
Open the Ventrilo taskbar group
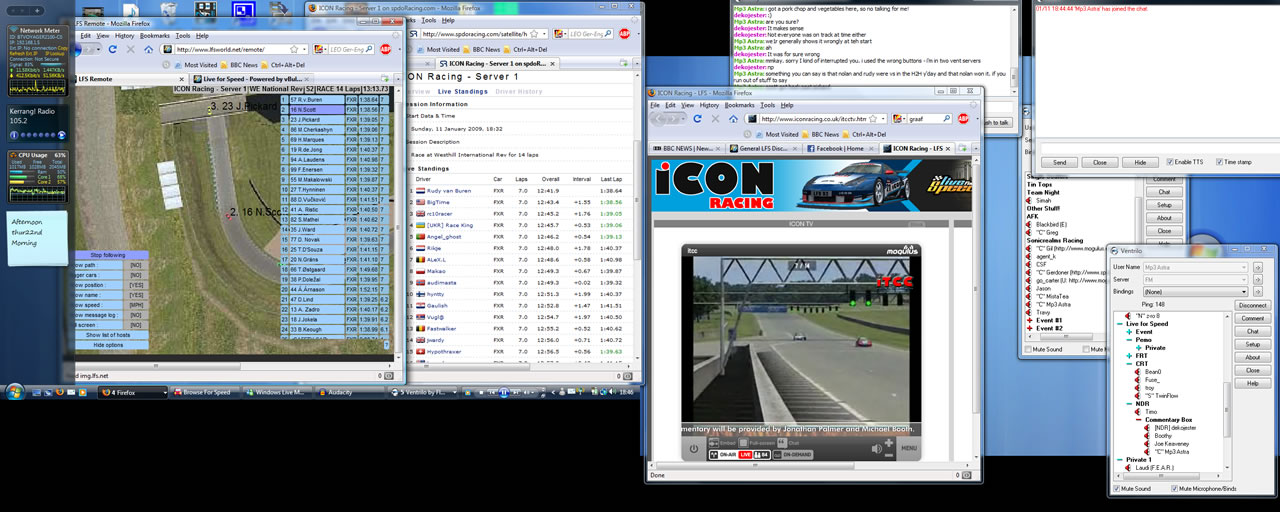422,393
